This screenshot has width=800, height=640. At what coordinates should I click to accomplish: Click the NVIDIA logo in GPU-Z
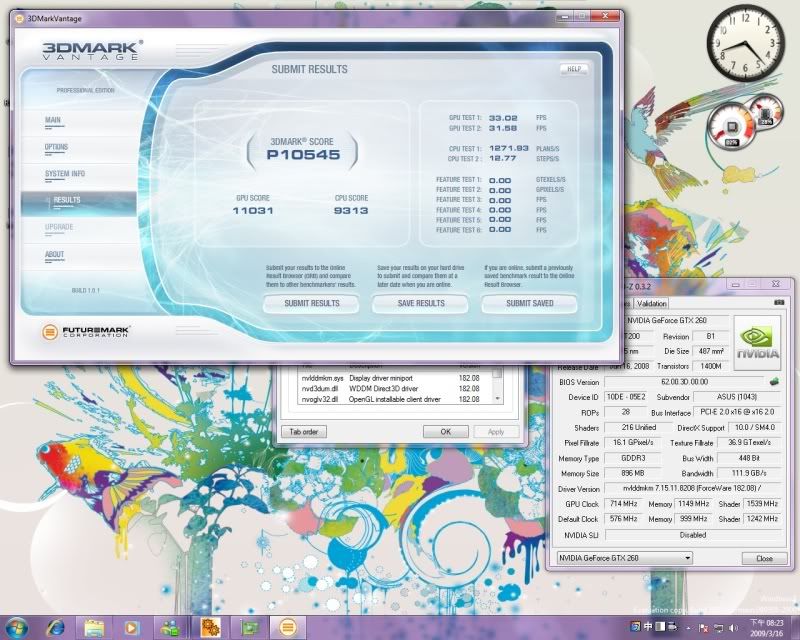click(757, 343)
